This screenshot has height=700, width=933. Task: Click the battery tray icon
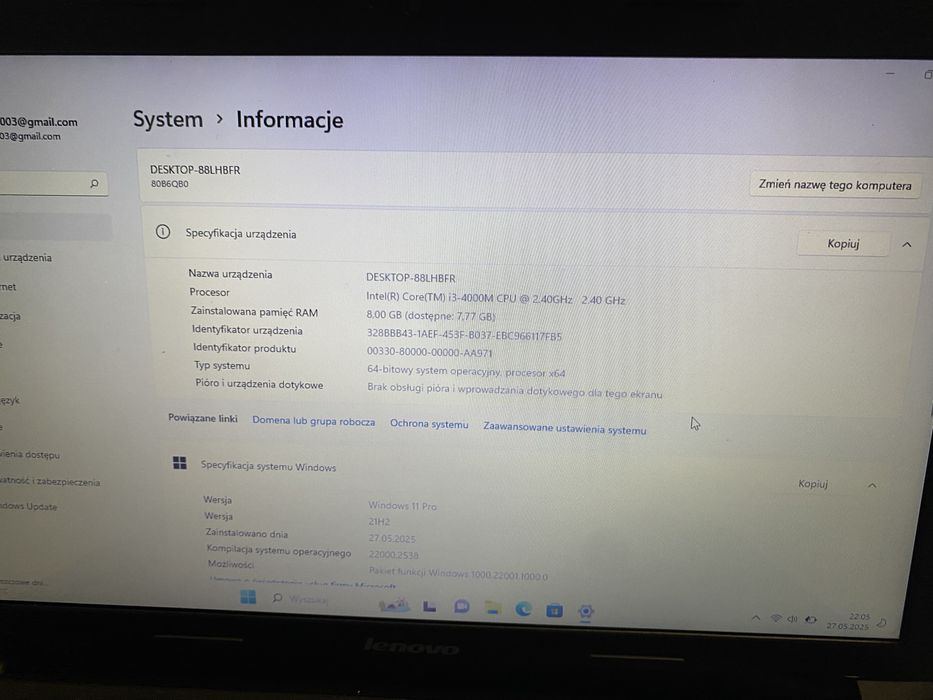[x=811, y=620]
